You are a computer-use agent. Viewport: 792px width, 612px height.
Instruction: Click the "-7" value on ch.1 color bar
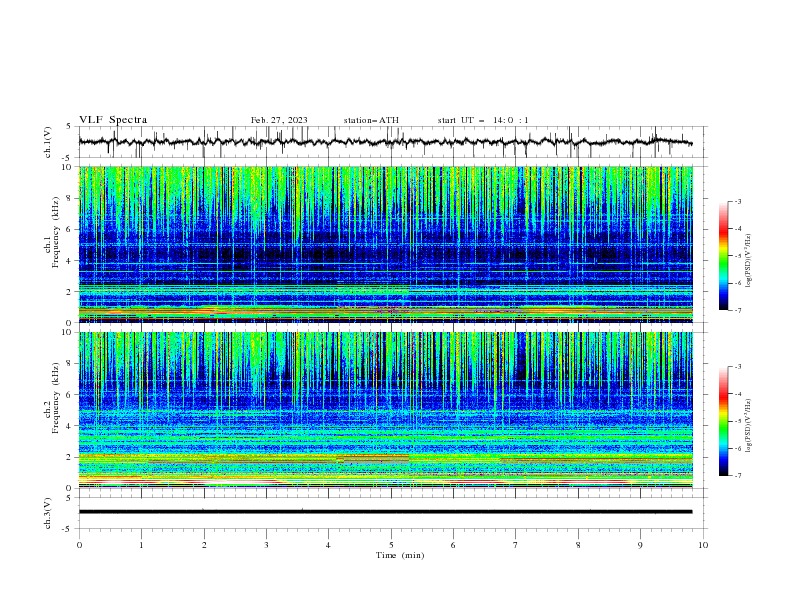pos(738,310)
